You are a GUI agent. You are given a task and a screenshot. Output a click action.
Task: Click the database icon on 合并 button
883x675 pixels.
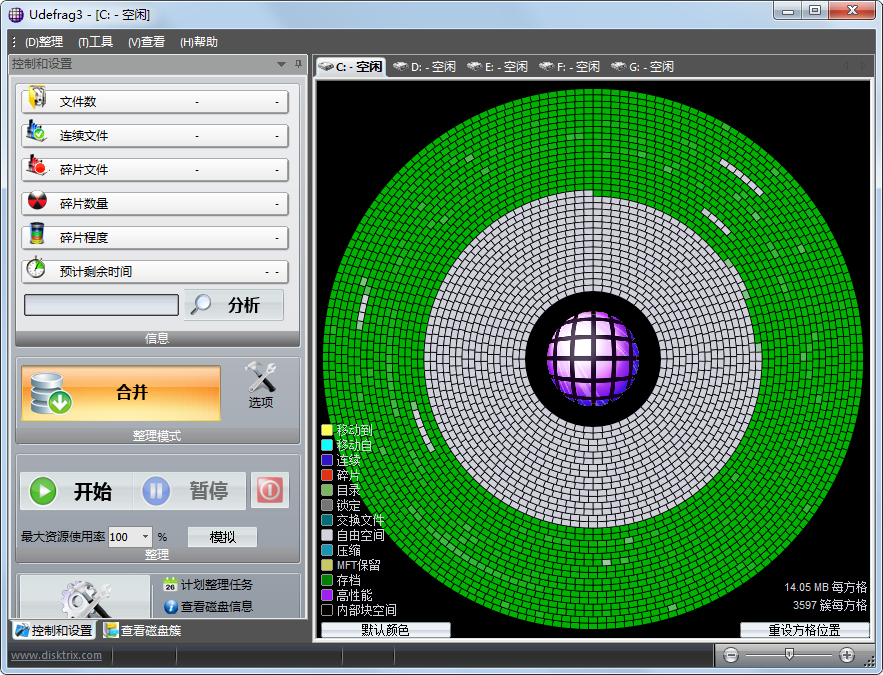(x=50, y=393)
